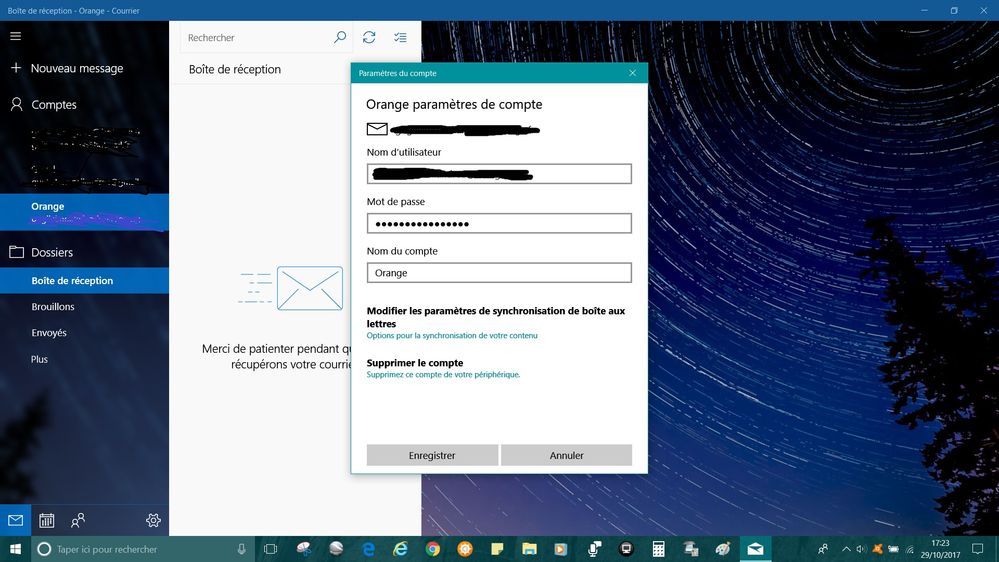Launch Microsoft Edge from taskbar
Screen dimensions: 999x562
[x=368, y=549]
